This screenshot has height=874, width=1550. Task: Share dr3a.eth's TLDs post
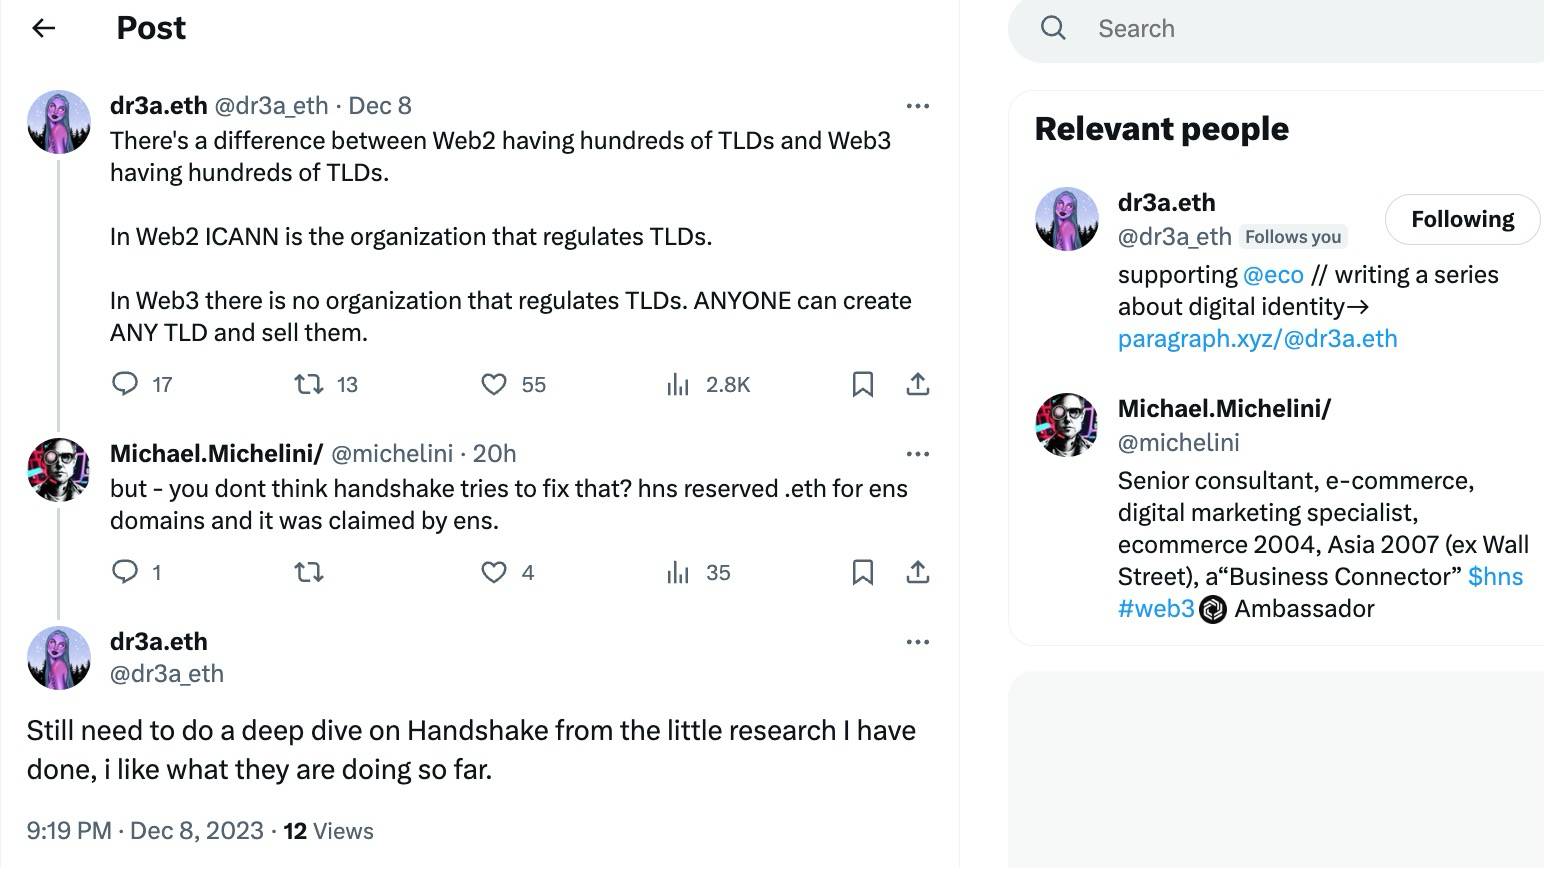pos(918,384)
